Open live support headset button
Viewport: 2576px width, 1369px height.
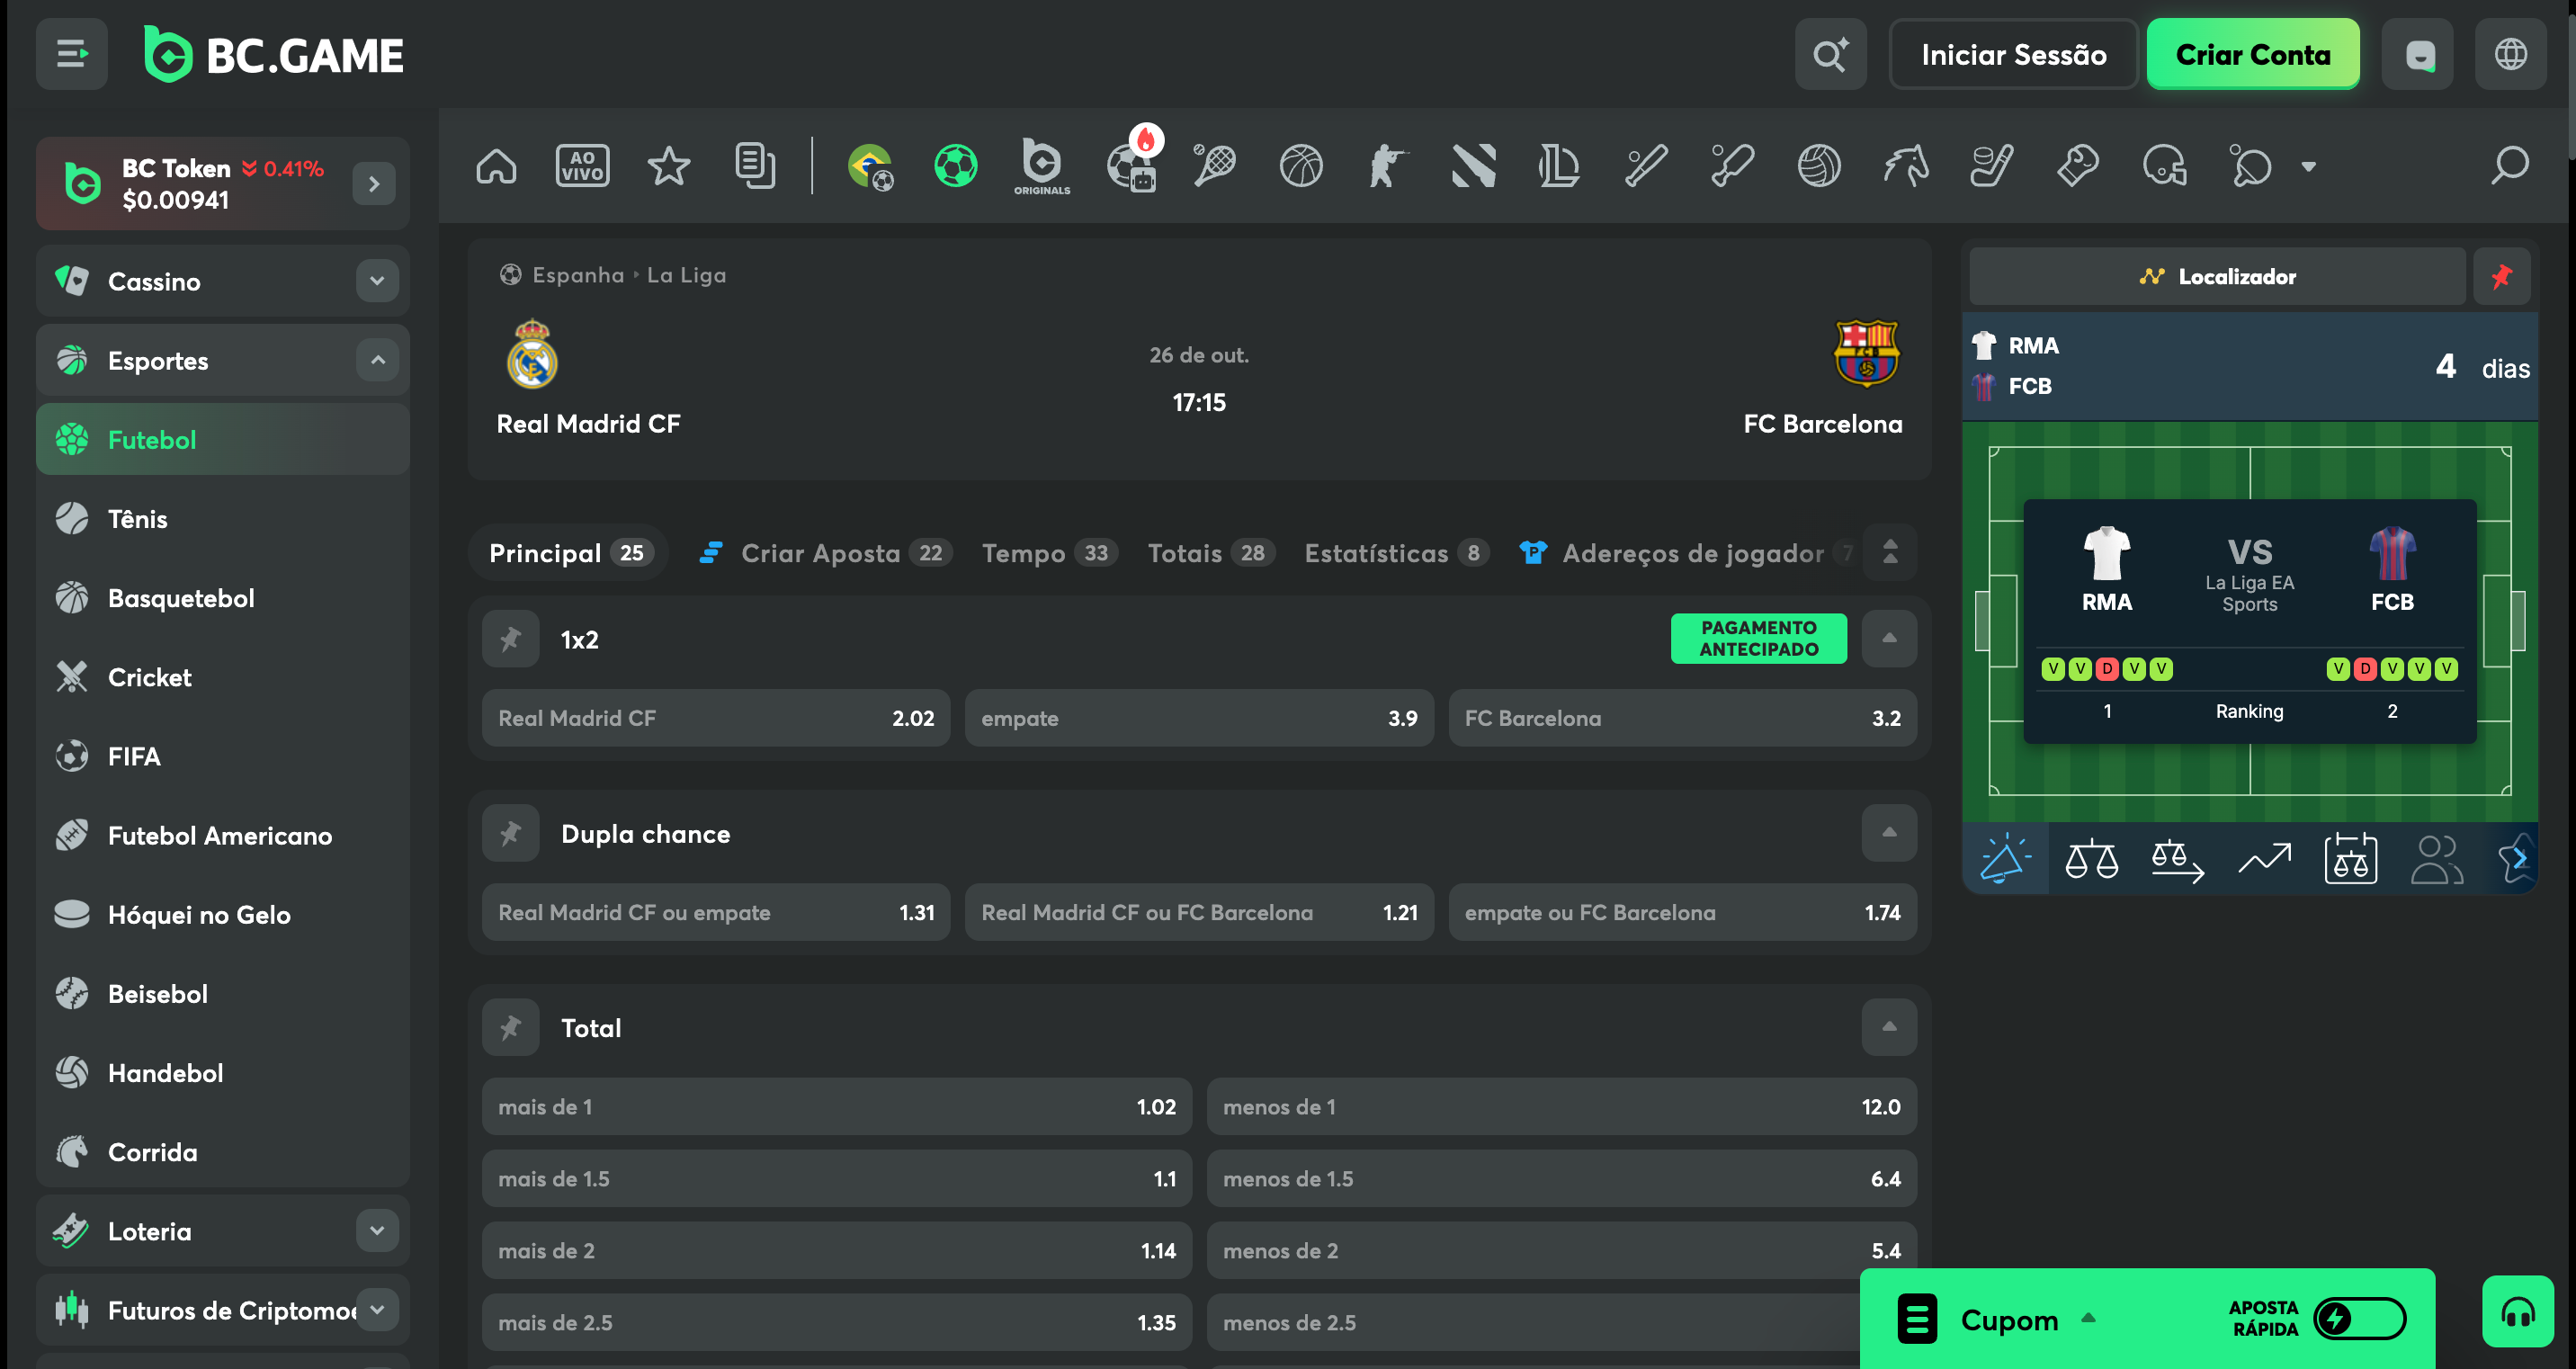click(2517, 1312)
